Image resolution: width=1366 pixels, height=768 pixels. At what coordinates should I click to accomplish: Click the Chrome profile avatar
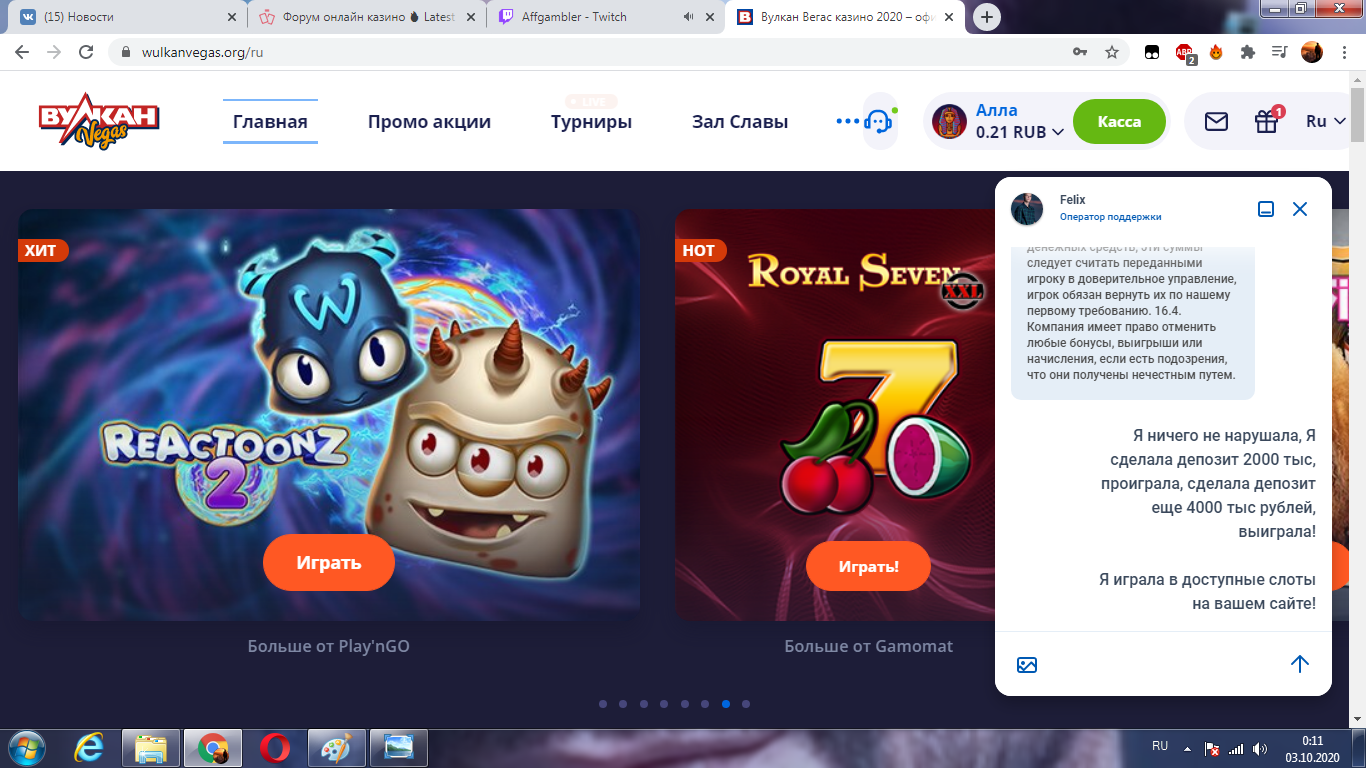click(1312, 52)
